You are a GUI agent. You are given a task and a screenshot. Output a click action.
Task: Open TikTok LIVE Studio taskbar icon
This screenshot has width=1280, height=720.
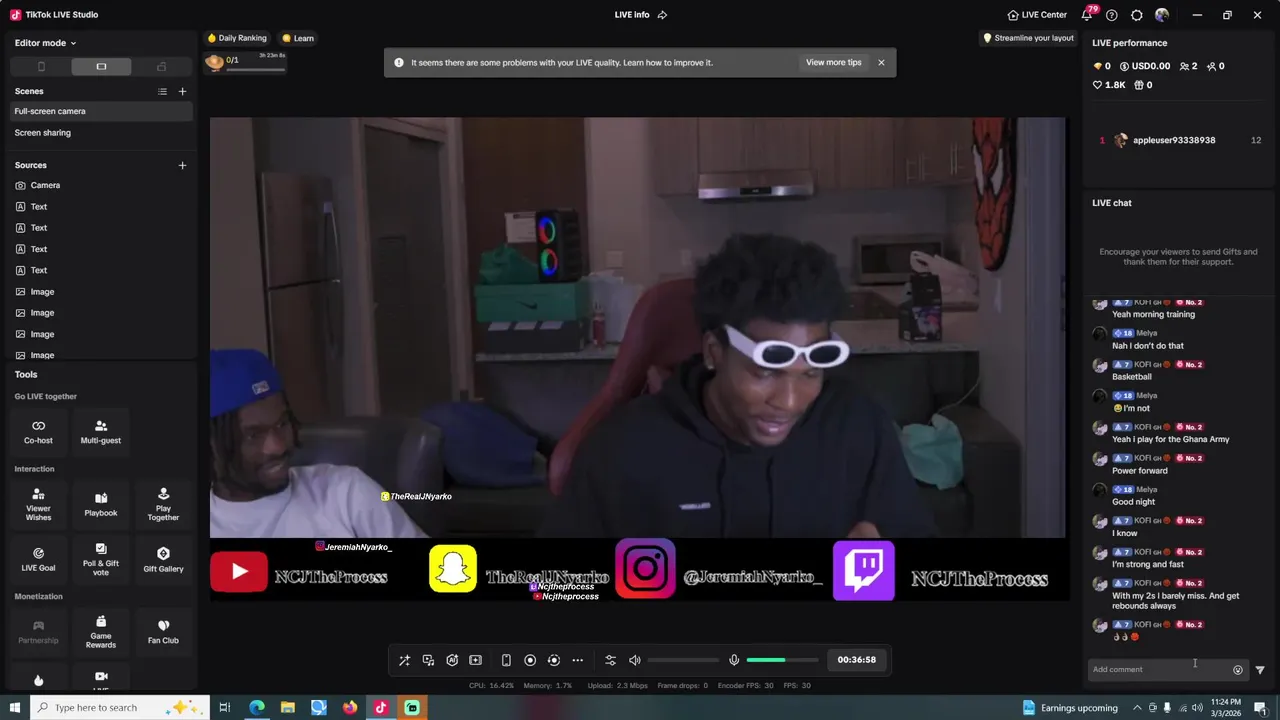point(381,707)
